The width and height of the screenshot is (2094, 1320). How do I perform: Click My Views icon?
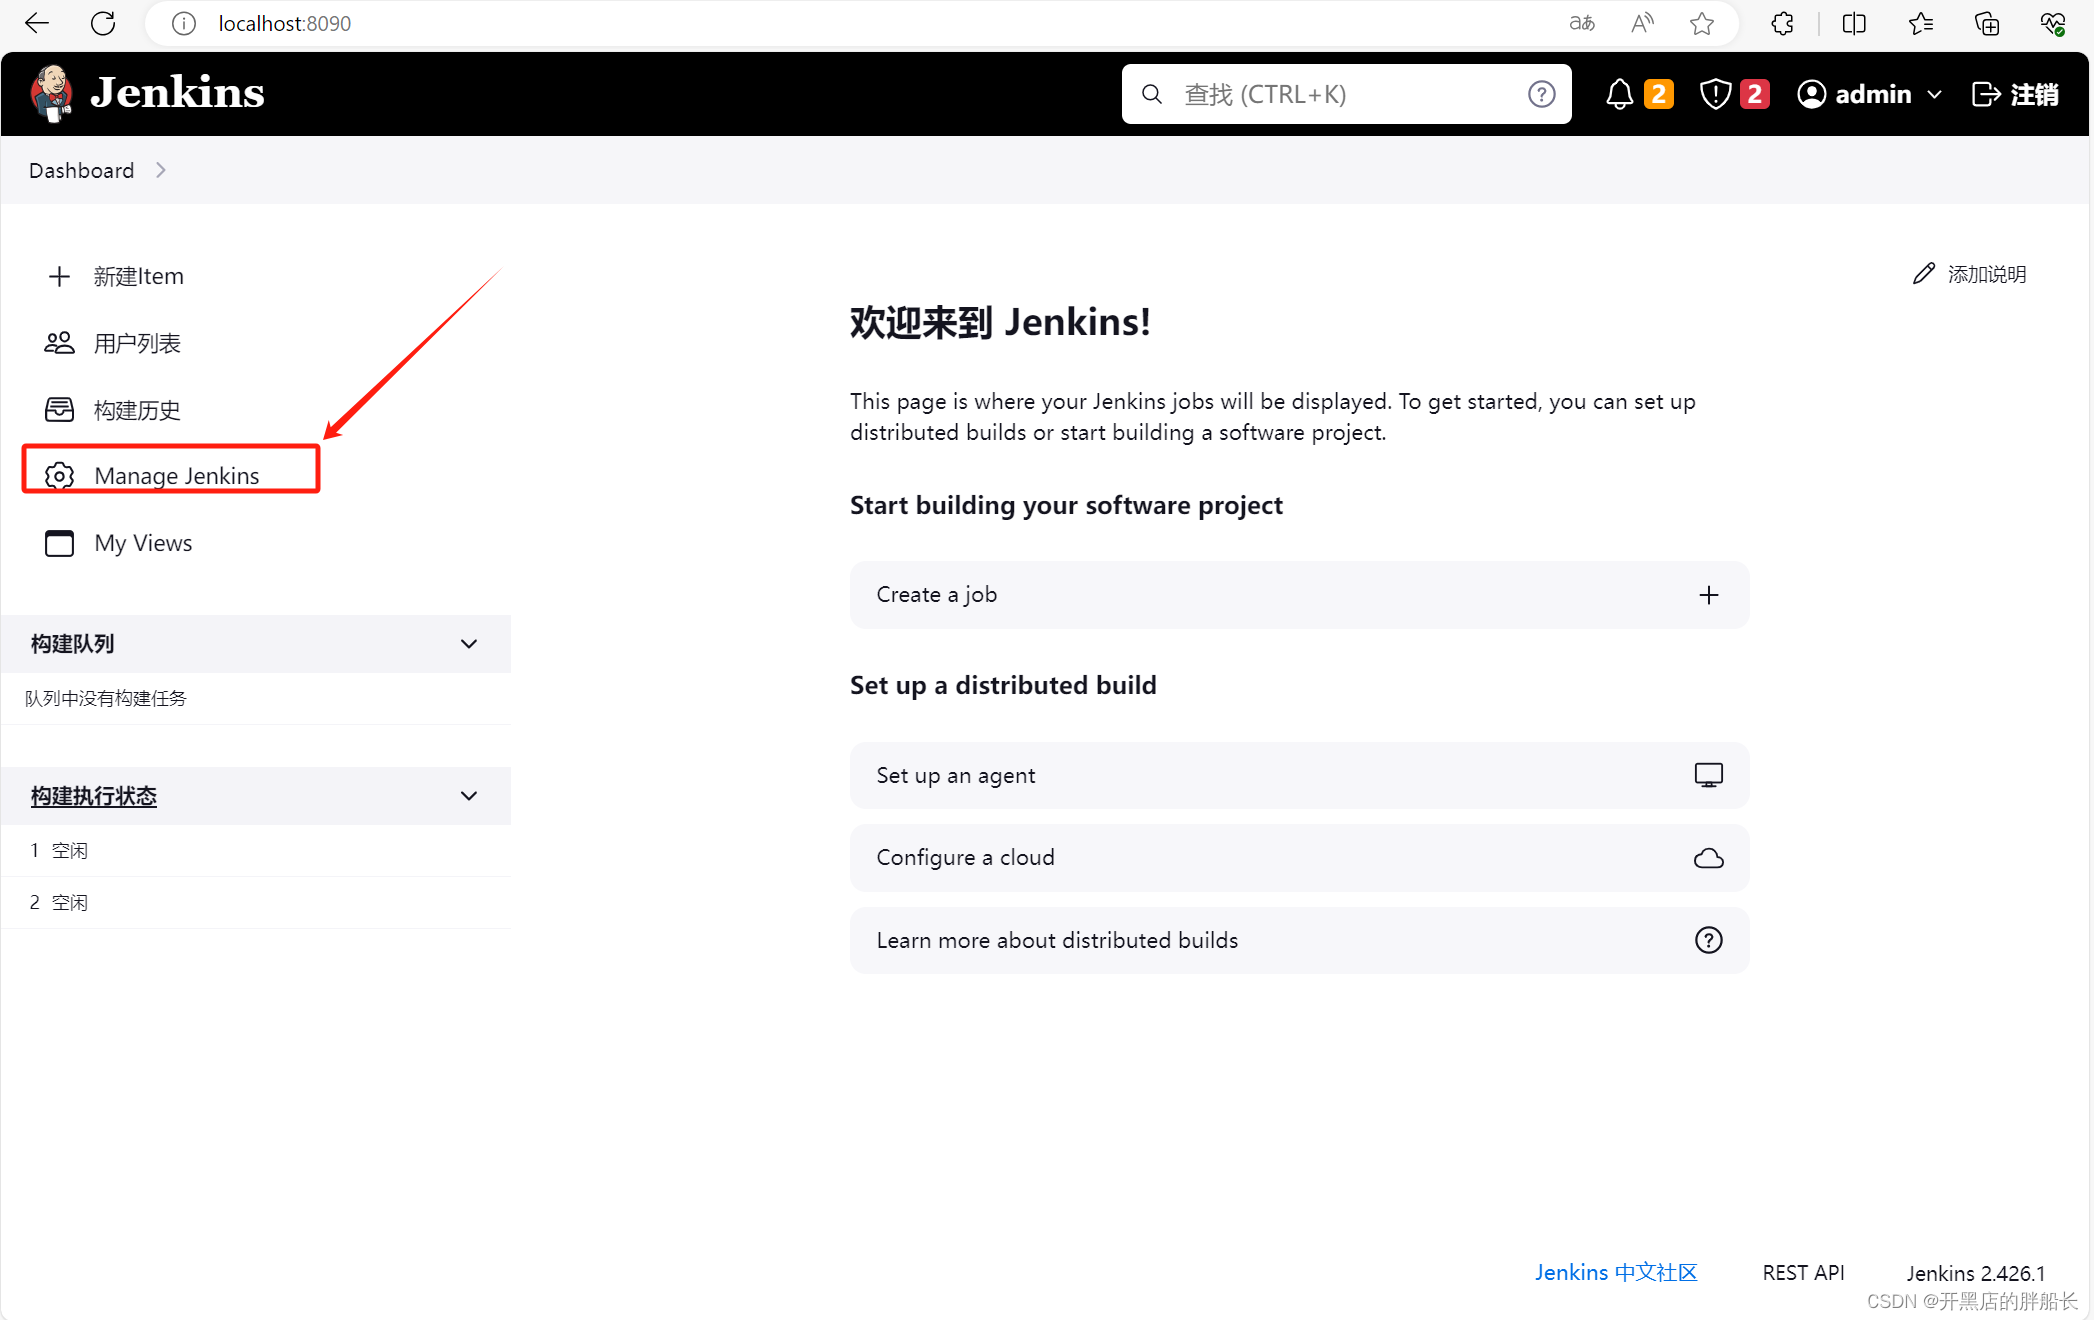59,543
